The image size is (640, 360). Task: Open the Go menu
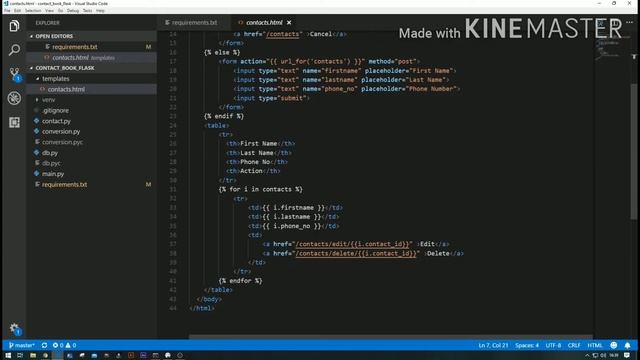[60, 11]
